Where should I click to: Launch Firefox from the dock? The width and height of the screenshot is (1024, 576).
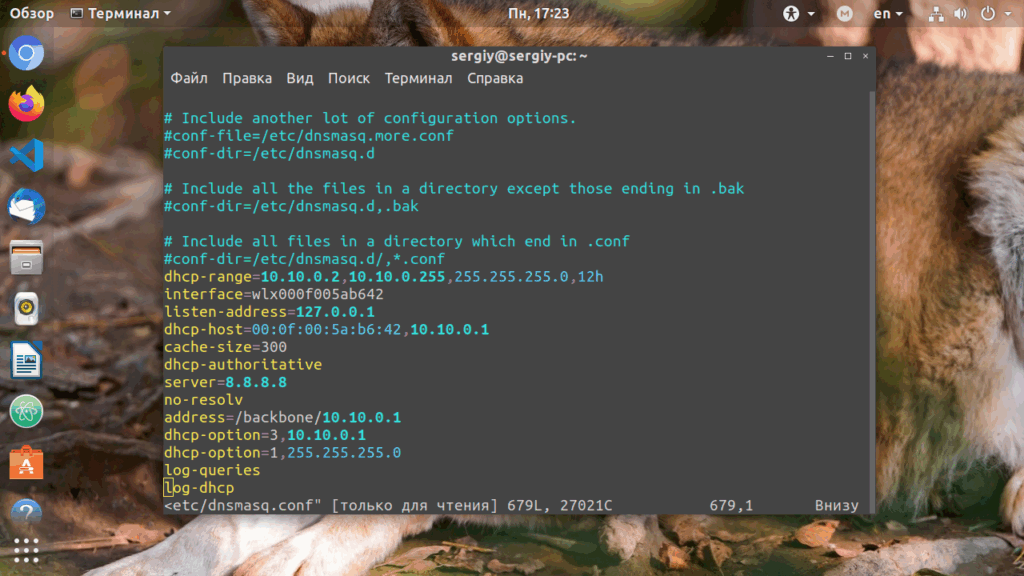point(26,104)
